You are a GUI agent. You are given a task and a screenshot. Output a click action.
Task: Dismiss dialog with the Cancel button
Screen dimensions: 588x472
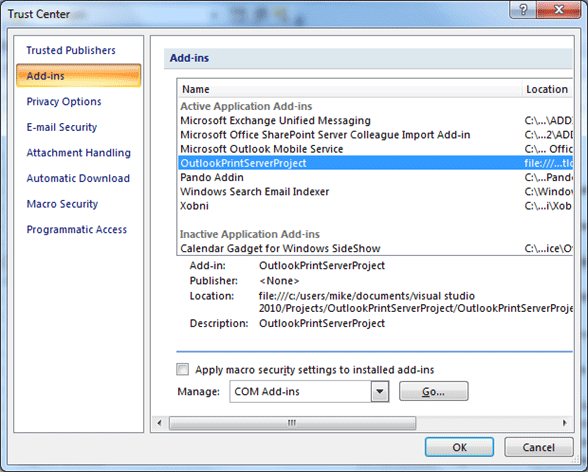point(538,447)
